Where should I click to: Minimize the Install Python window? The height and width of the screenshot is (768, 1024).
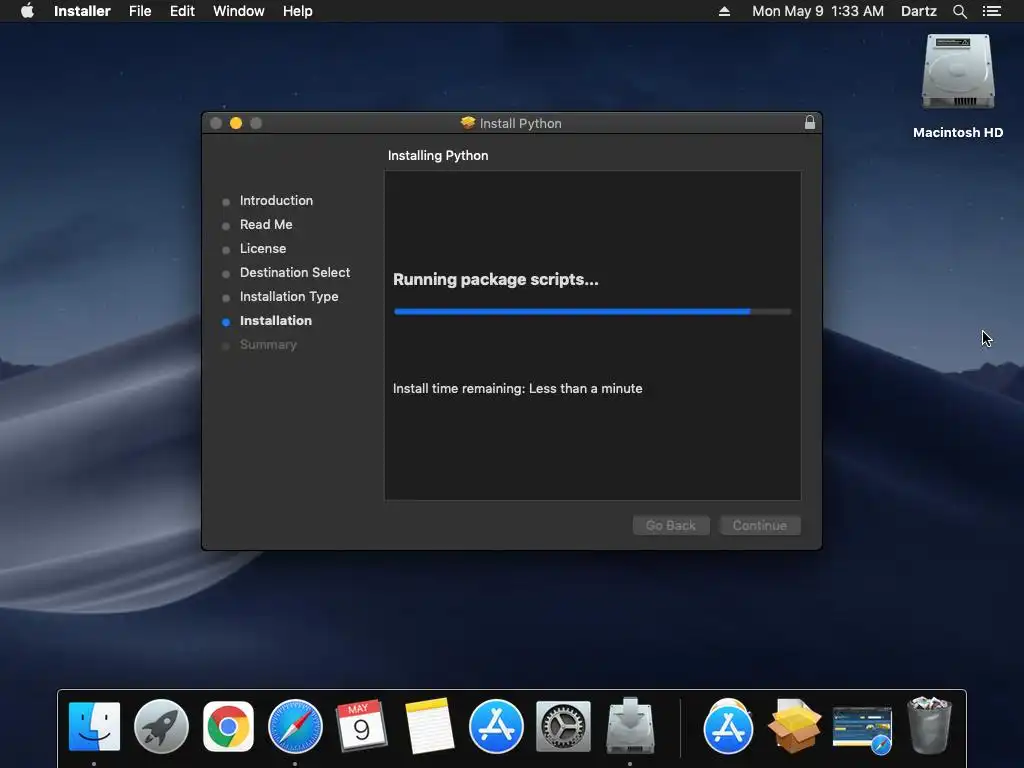pyautogui.click(x=236, y=123)
